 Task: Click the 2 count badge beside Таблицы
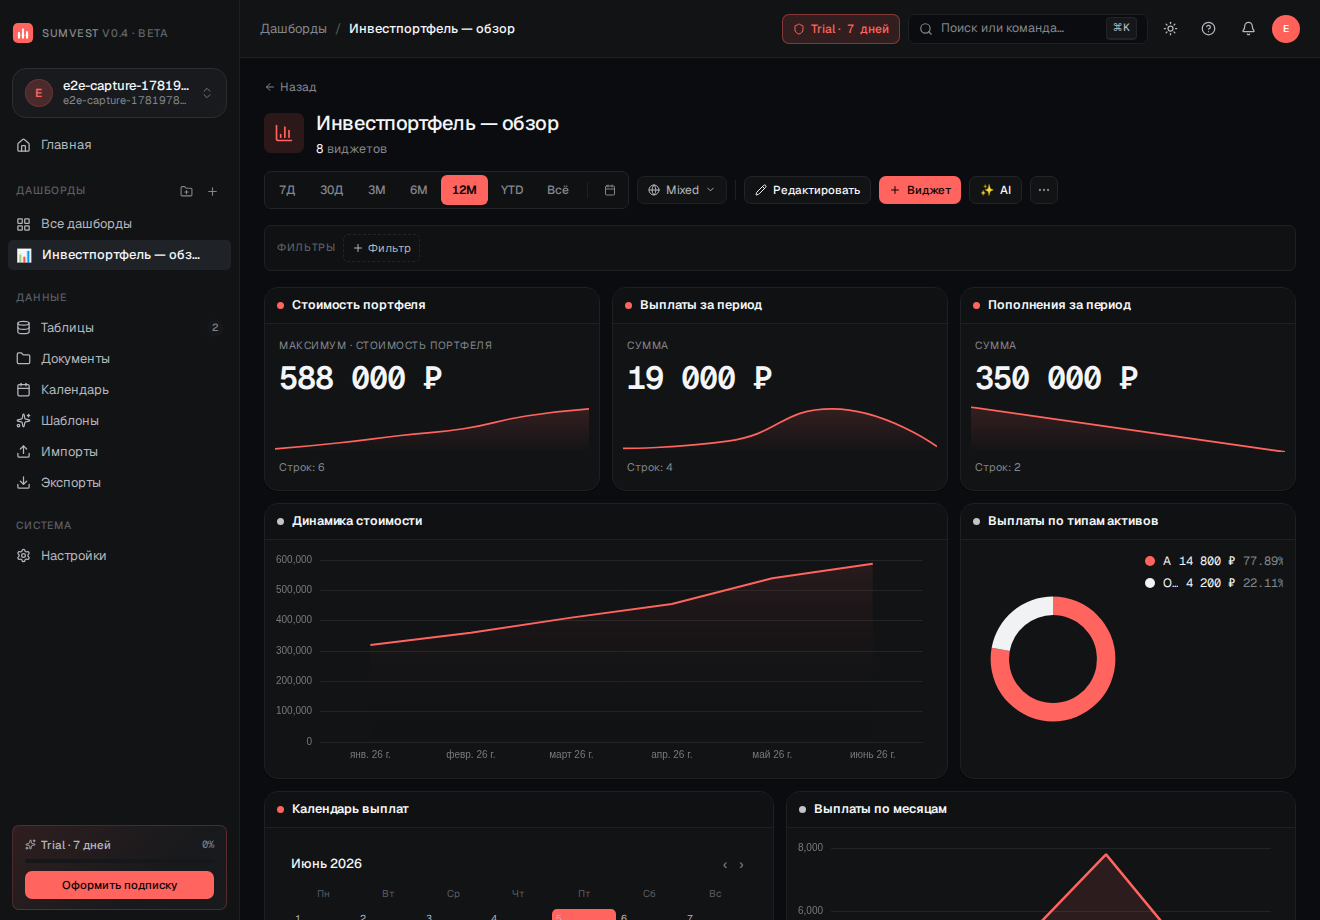(x=215, y=328)
